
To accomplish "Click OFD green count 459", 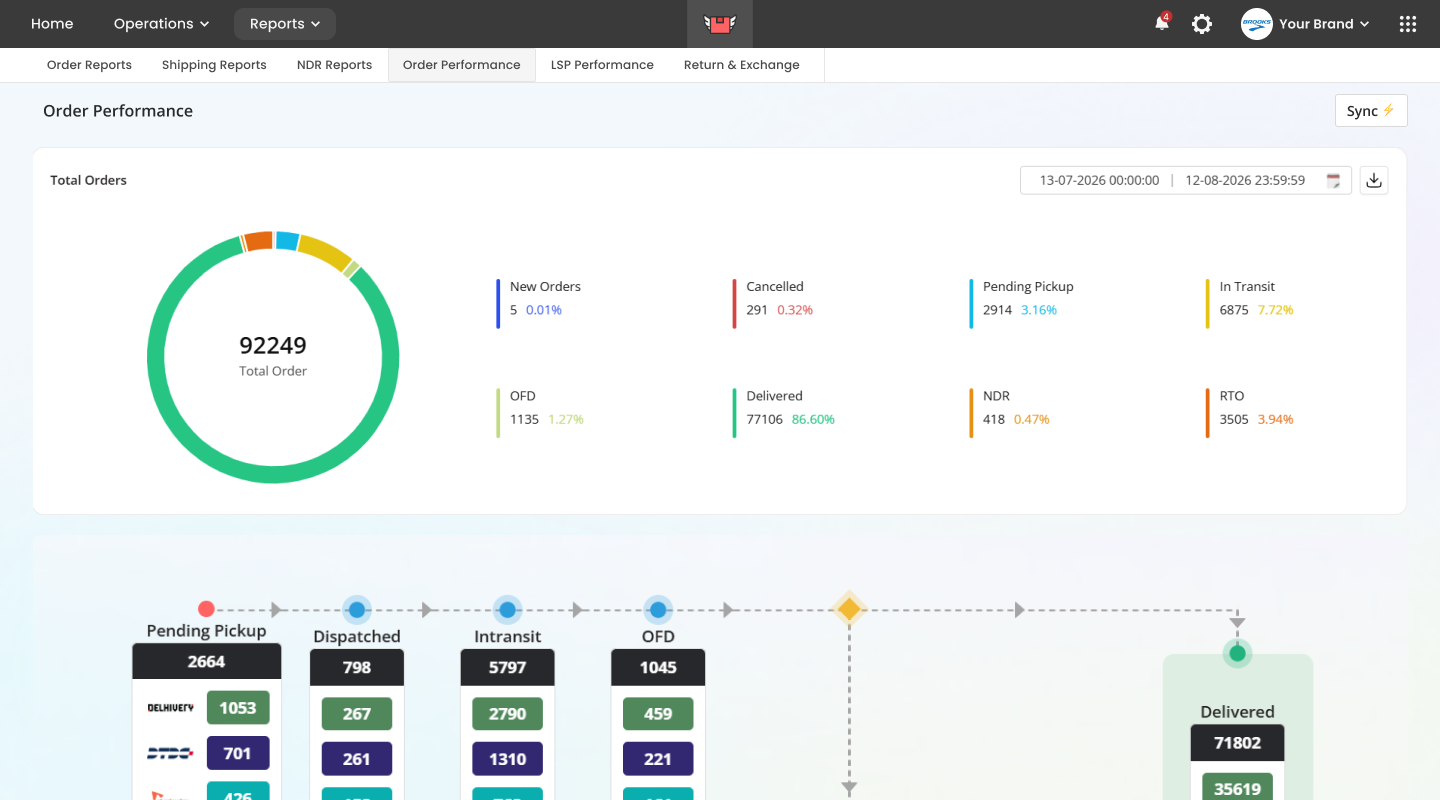I will coord(658,714).
